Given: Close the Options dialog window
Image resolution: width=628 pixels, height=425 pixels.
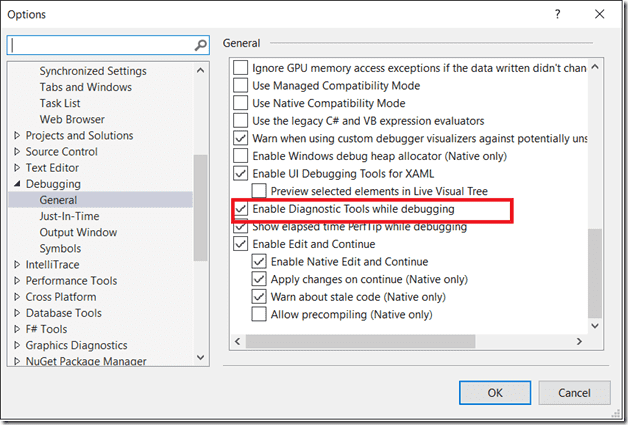Looking at the screenshot, I should 599,15.
